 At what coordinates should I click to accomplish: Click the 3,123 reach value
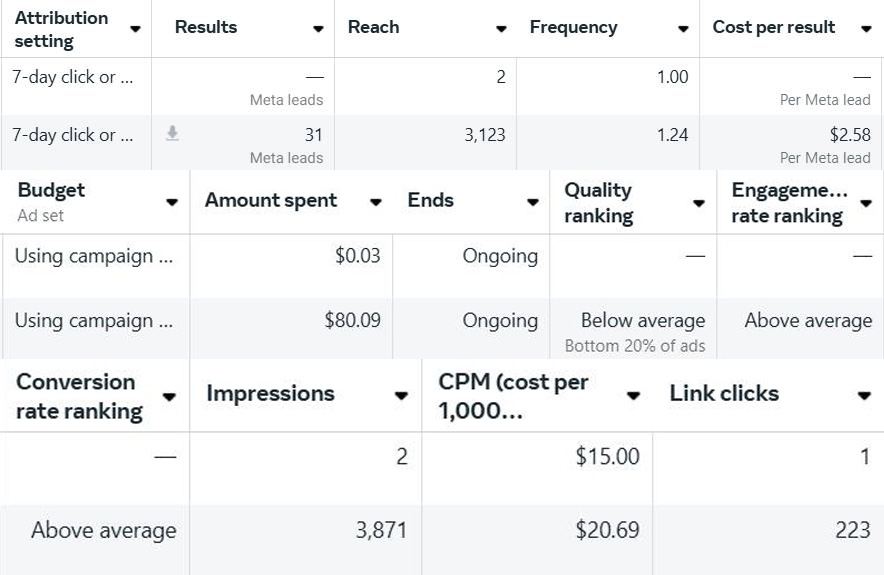click(x=485, y=135)
